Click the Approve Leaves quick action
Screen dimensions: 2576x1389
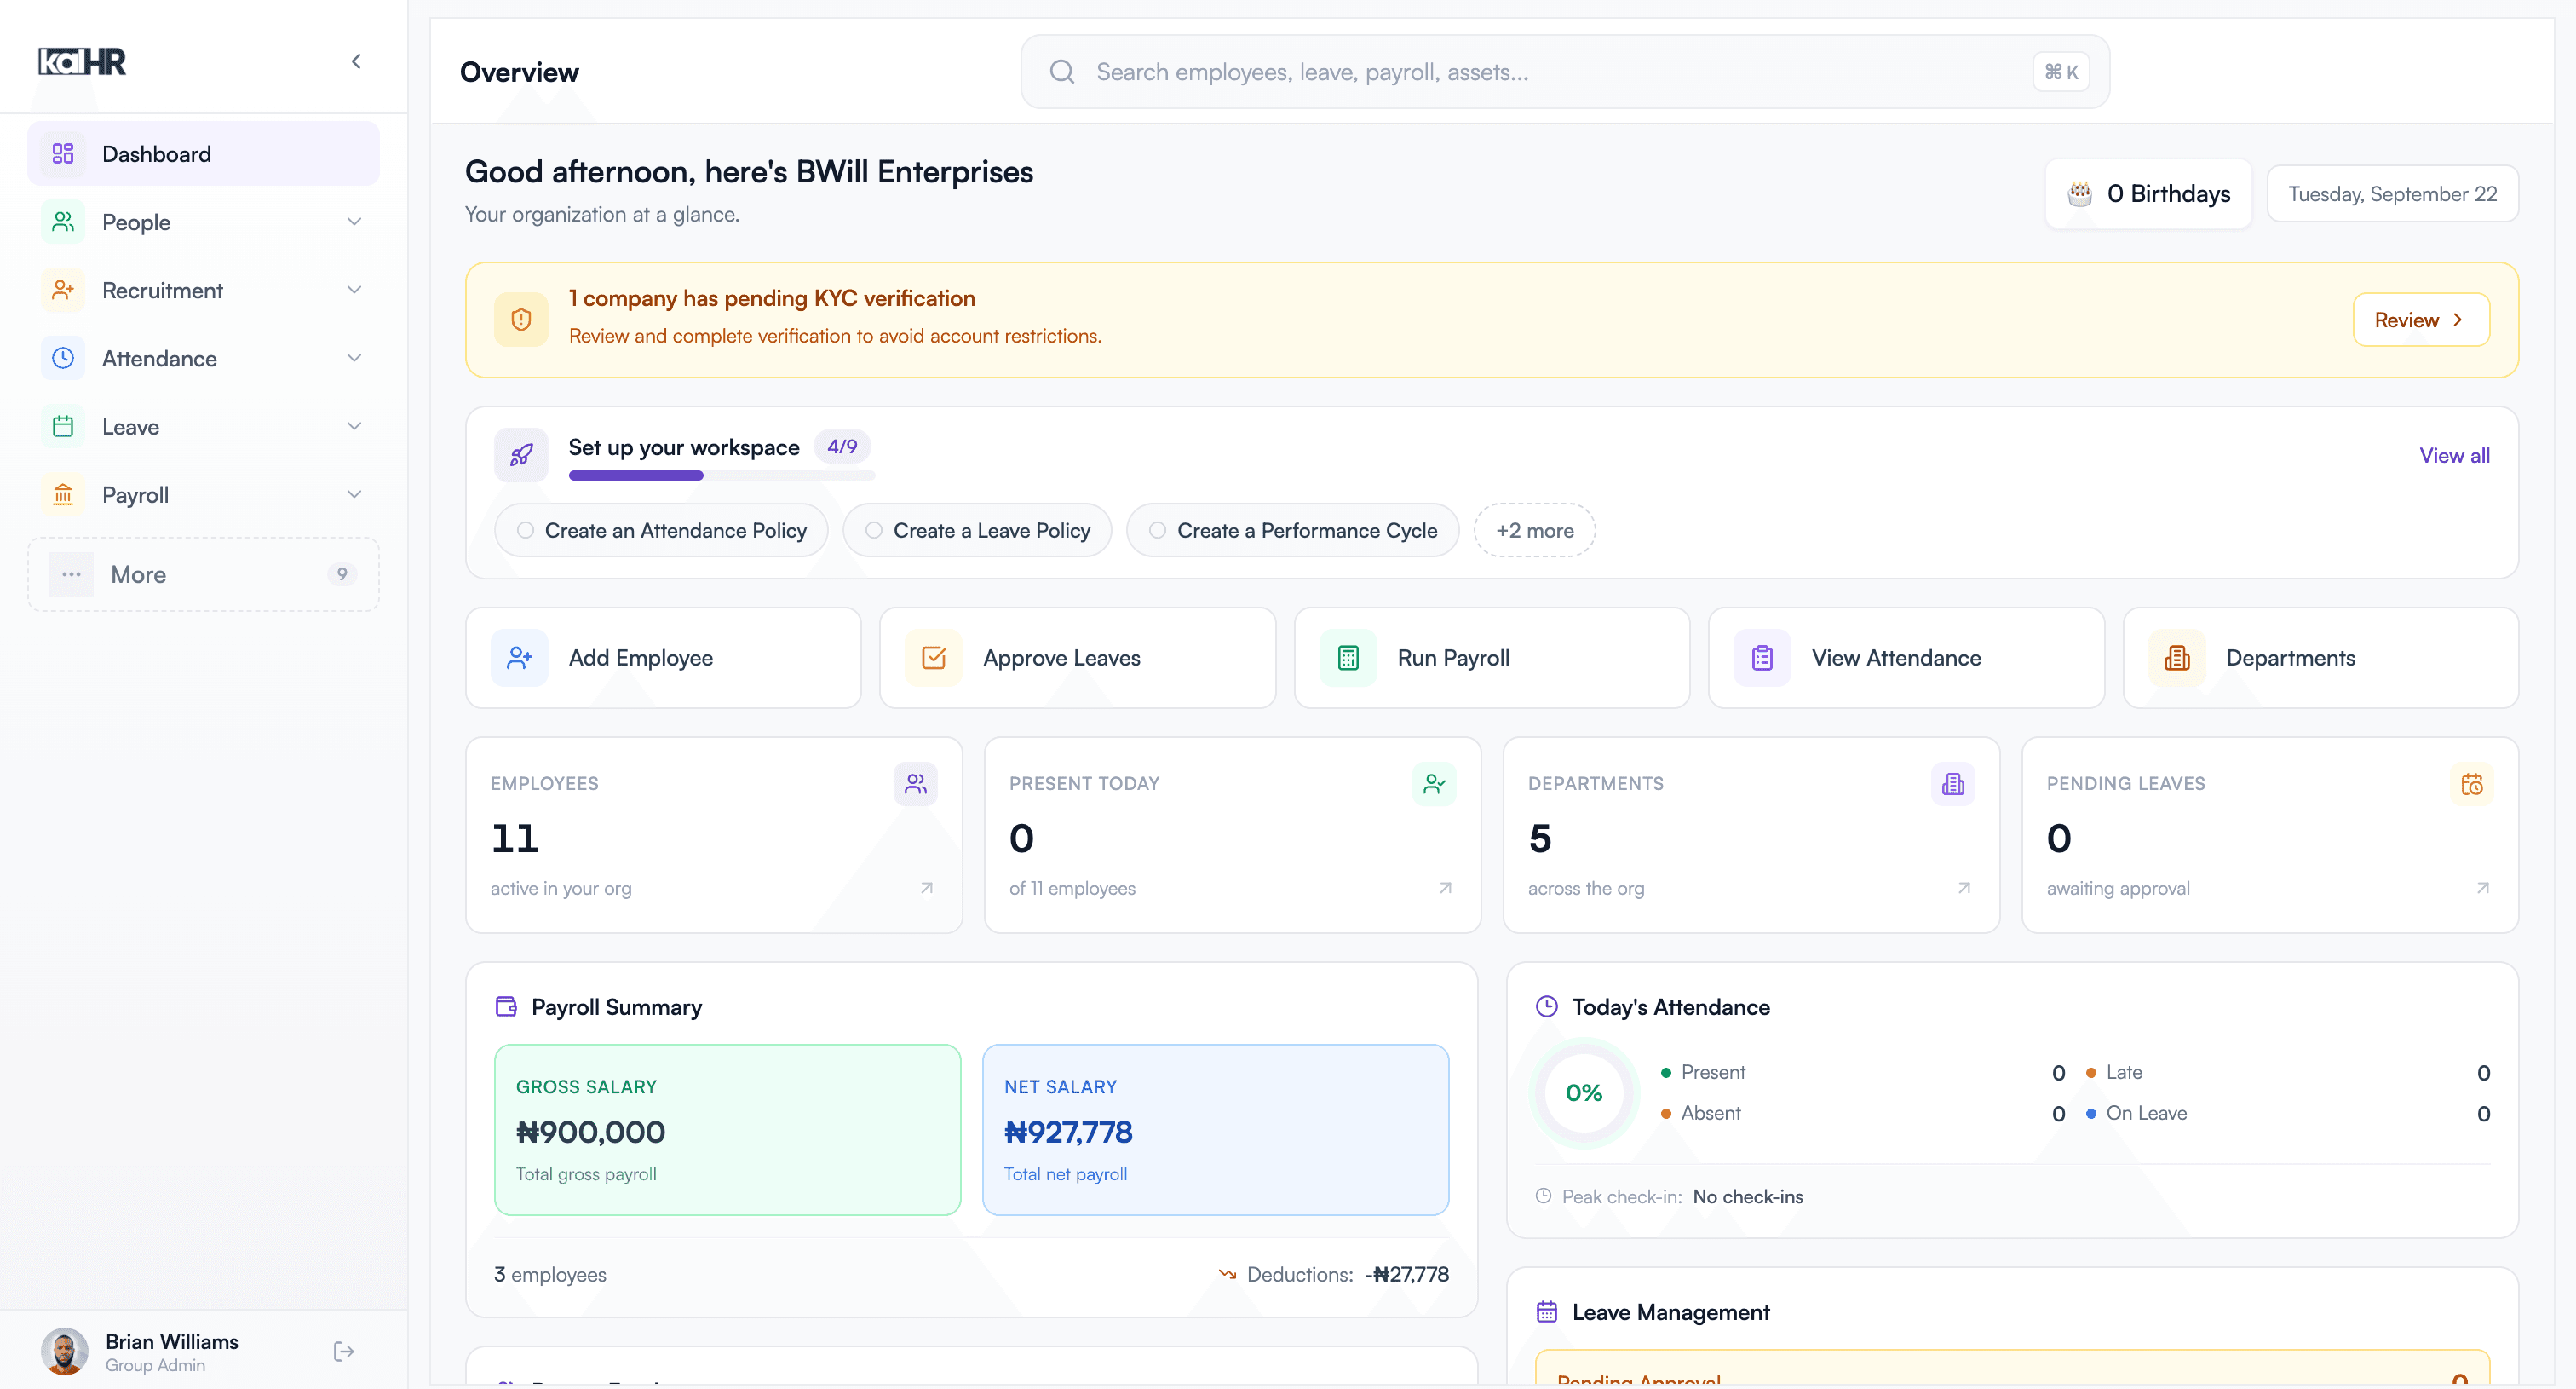click(x=1077, y=658)
